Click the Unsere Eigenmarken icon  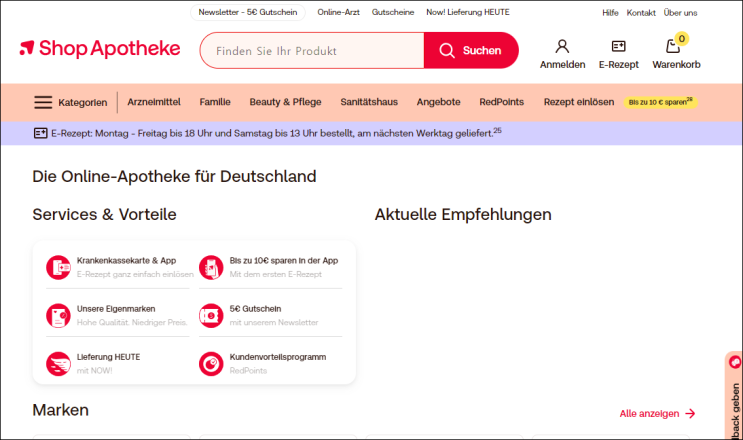tap(58, 316)
